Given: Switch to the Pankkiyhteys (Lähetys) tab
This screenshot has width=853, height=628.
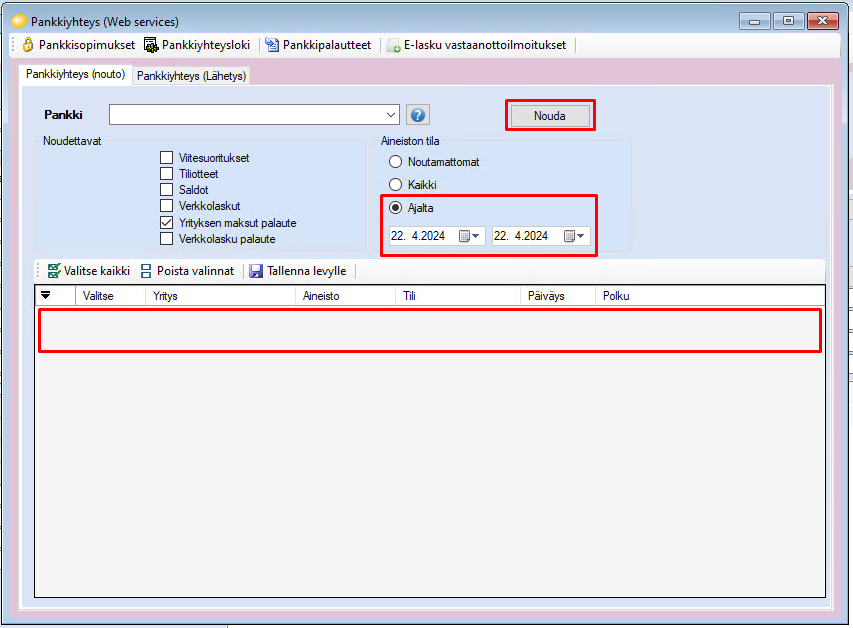Looking at the screenshot, I should coord(191,75).
